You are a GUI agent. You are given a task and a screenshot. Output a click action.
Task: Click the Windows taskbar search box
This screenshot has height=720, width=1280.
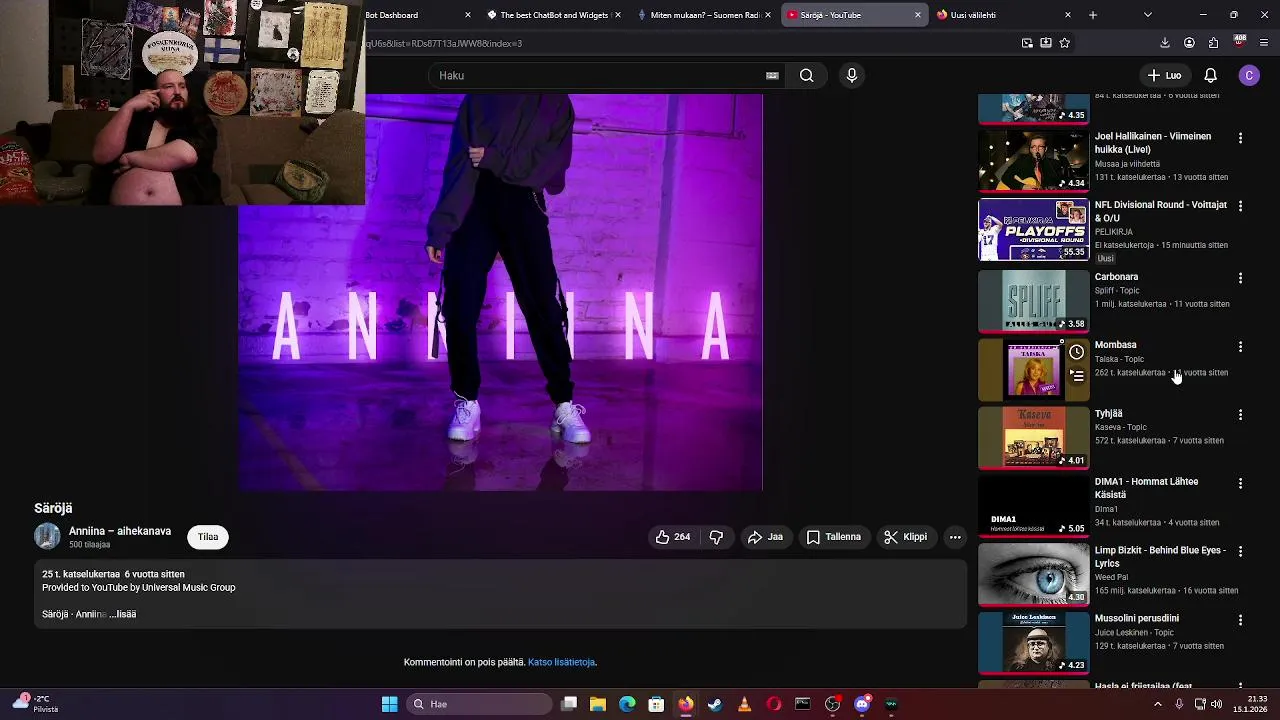coord(481,704)
